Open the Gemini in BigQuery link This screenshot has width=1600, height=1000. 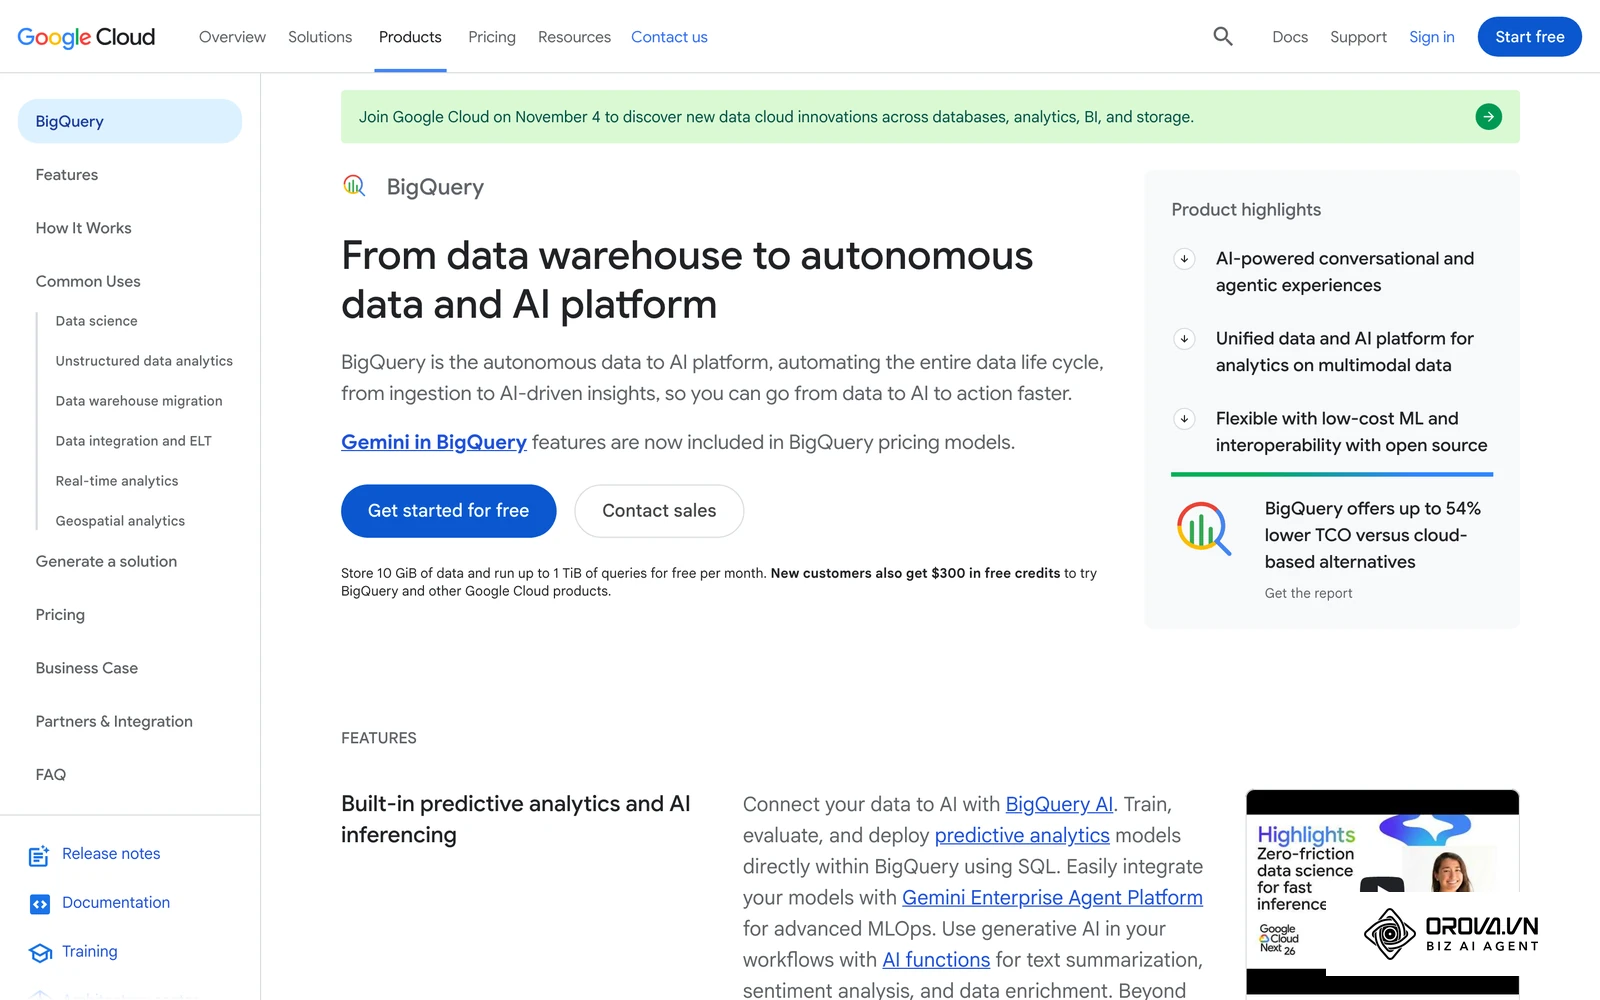434,442
